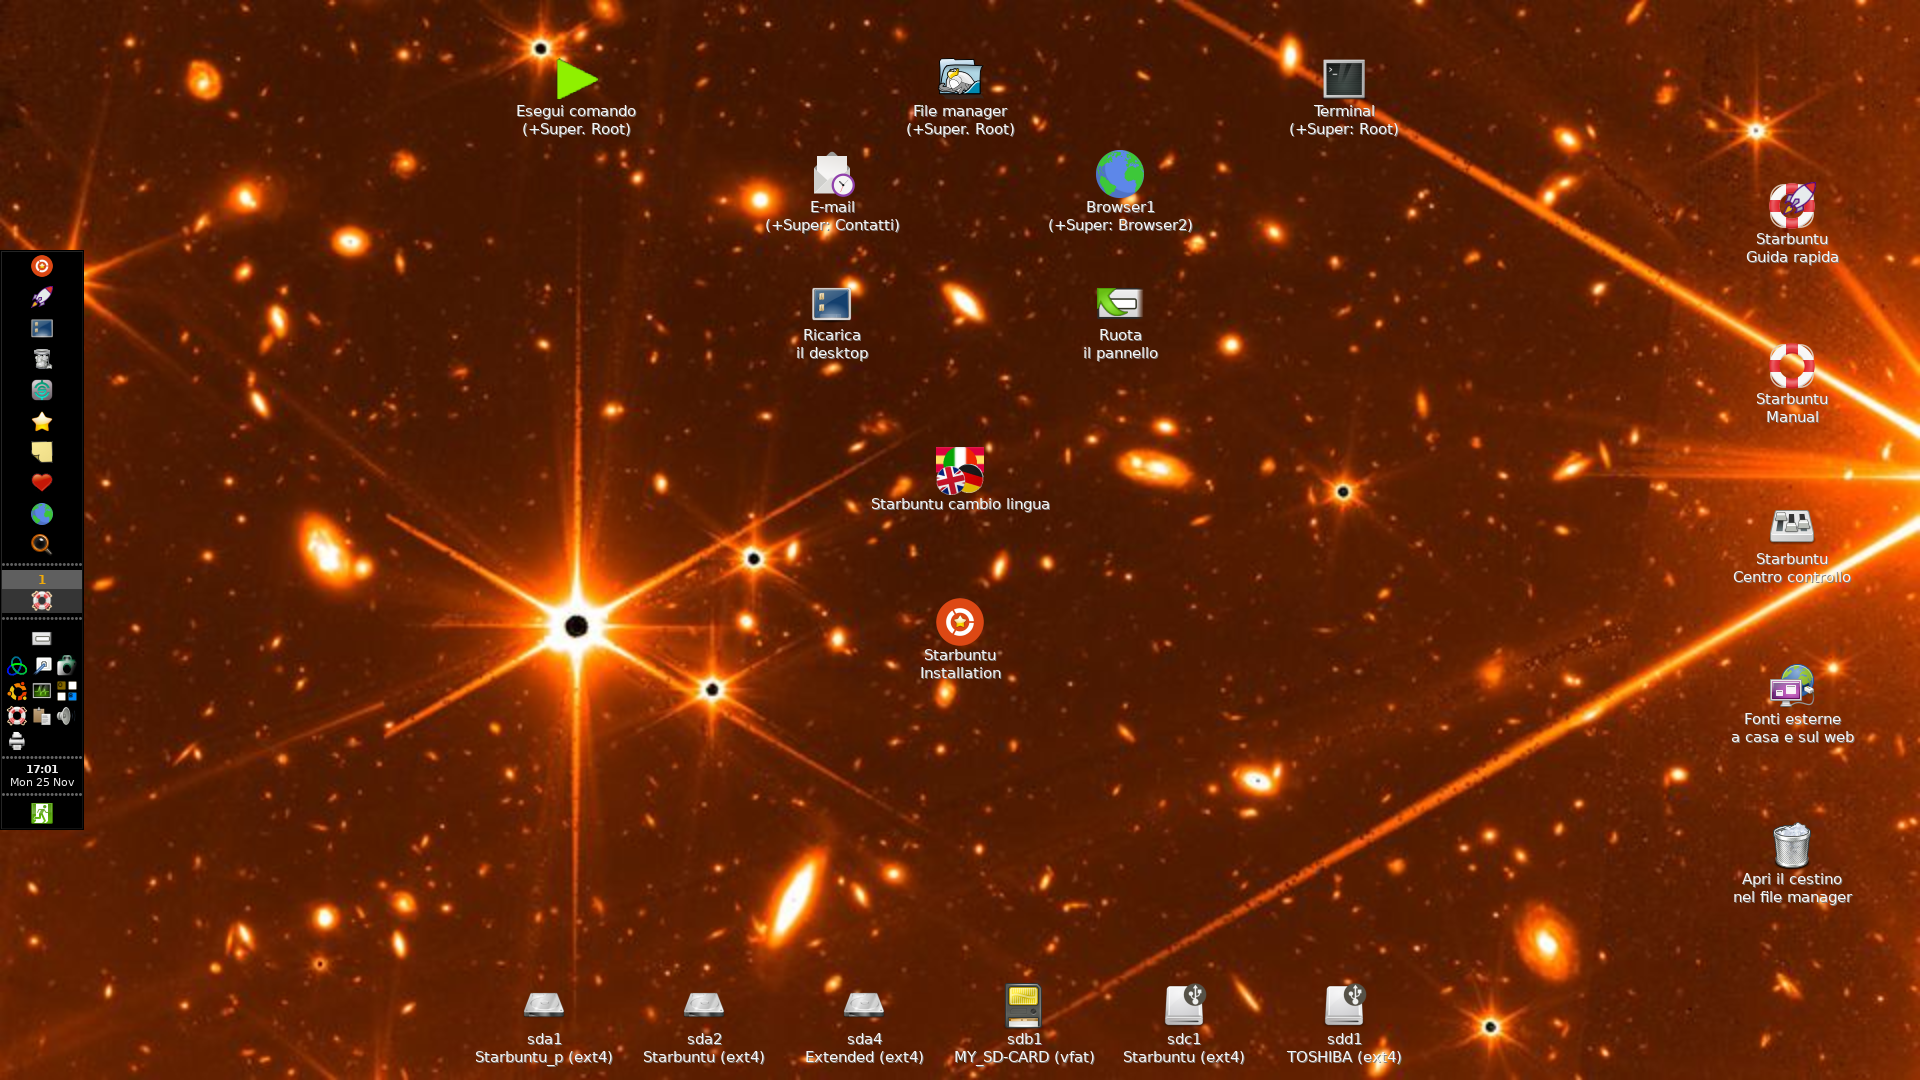The image size is (1920, 1080).
Task: Start the Starbuntu Installation icon
Action: (959, 622)
